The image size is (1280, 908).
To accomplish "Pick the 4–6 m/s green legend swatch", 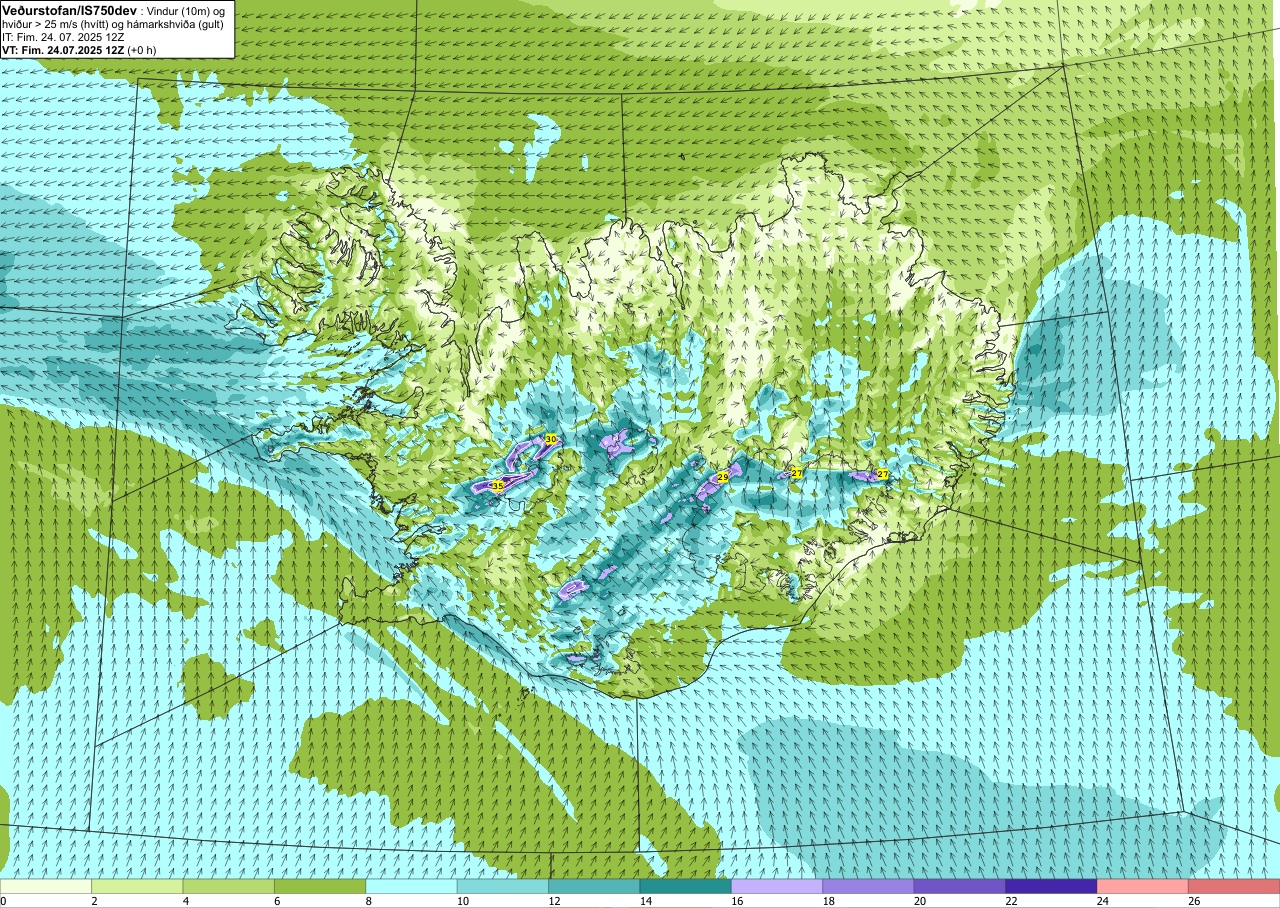I will pos(229,887).
